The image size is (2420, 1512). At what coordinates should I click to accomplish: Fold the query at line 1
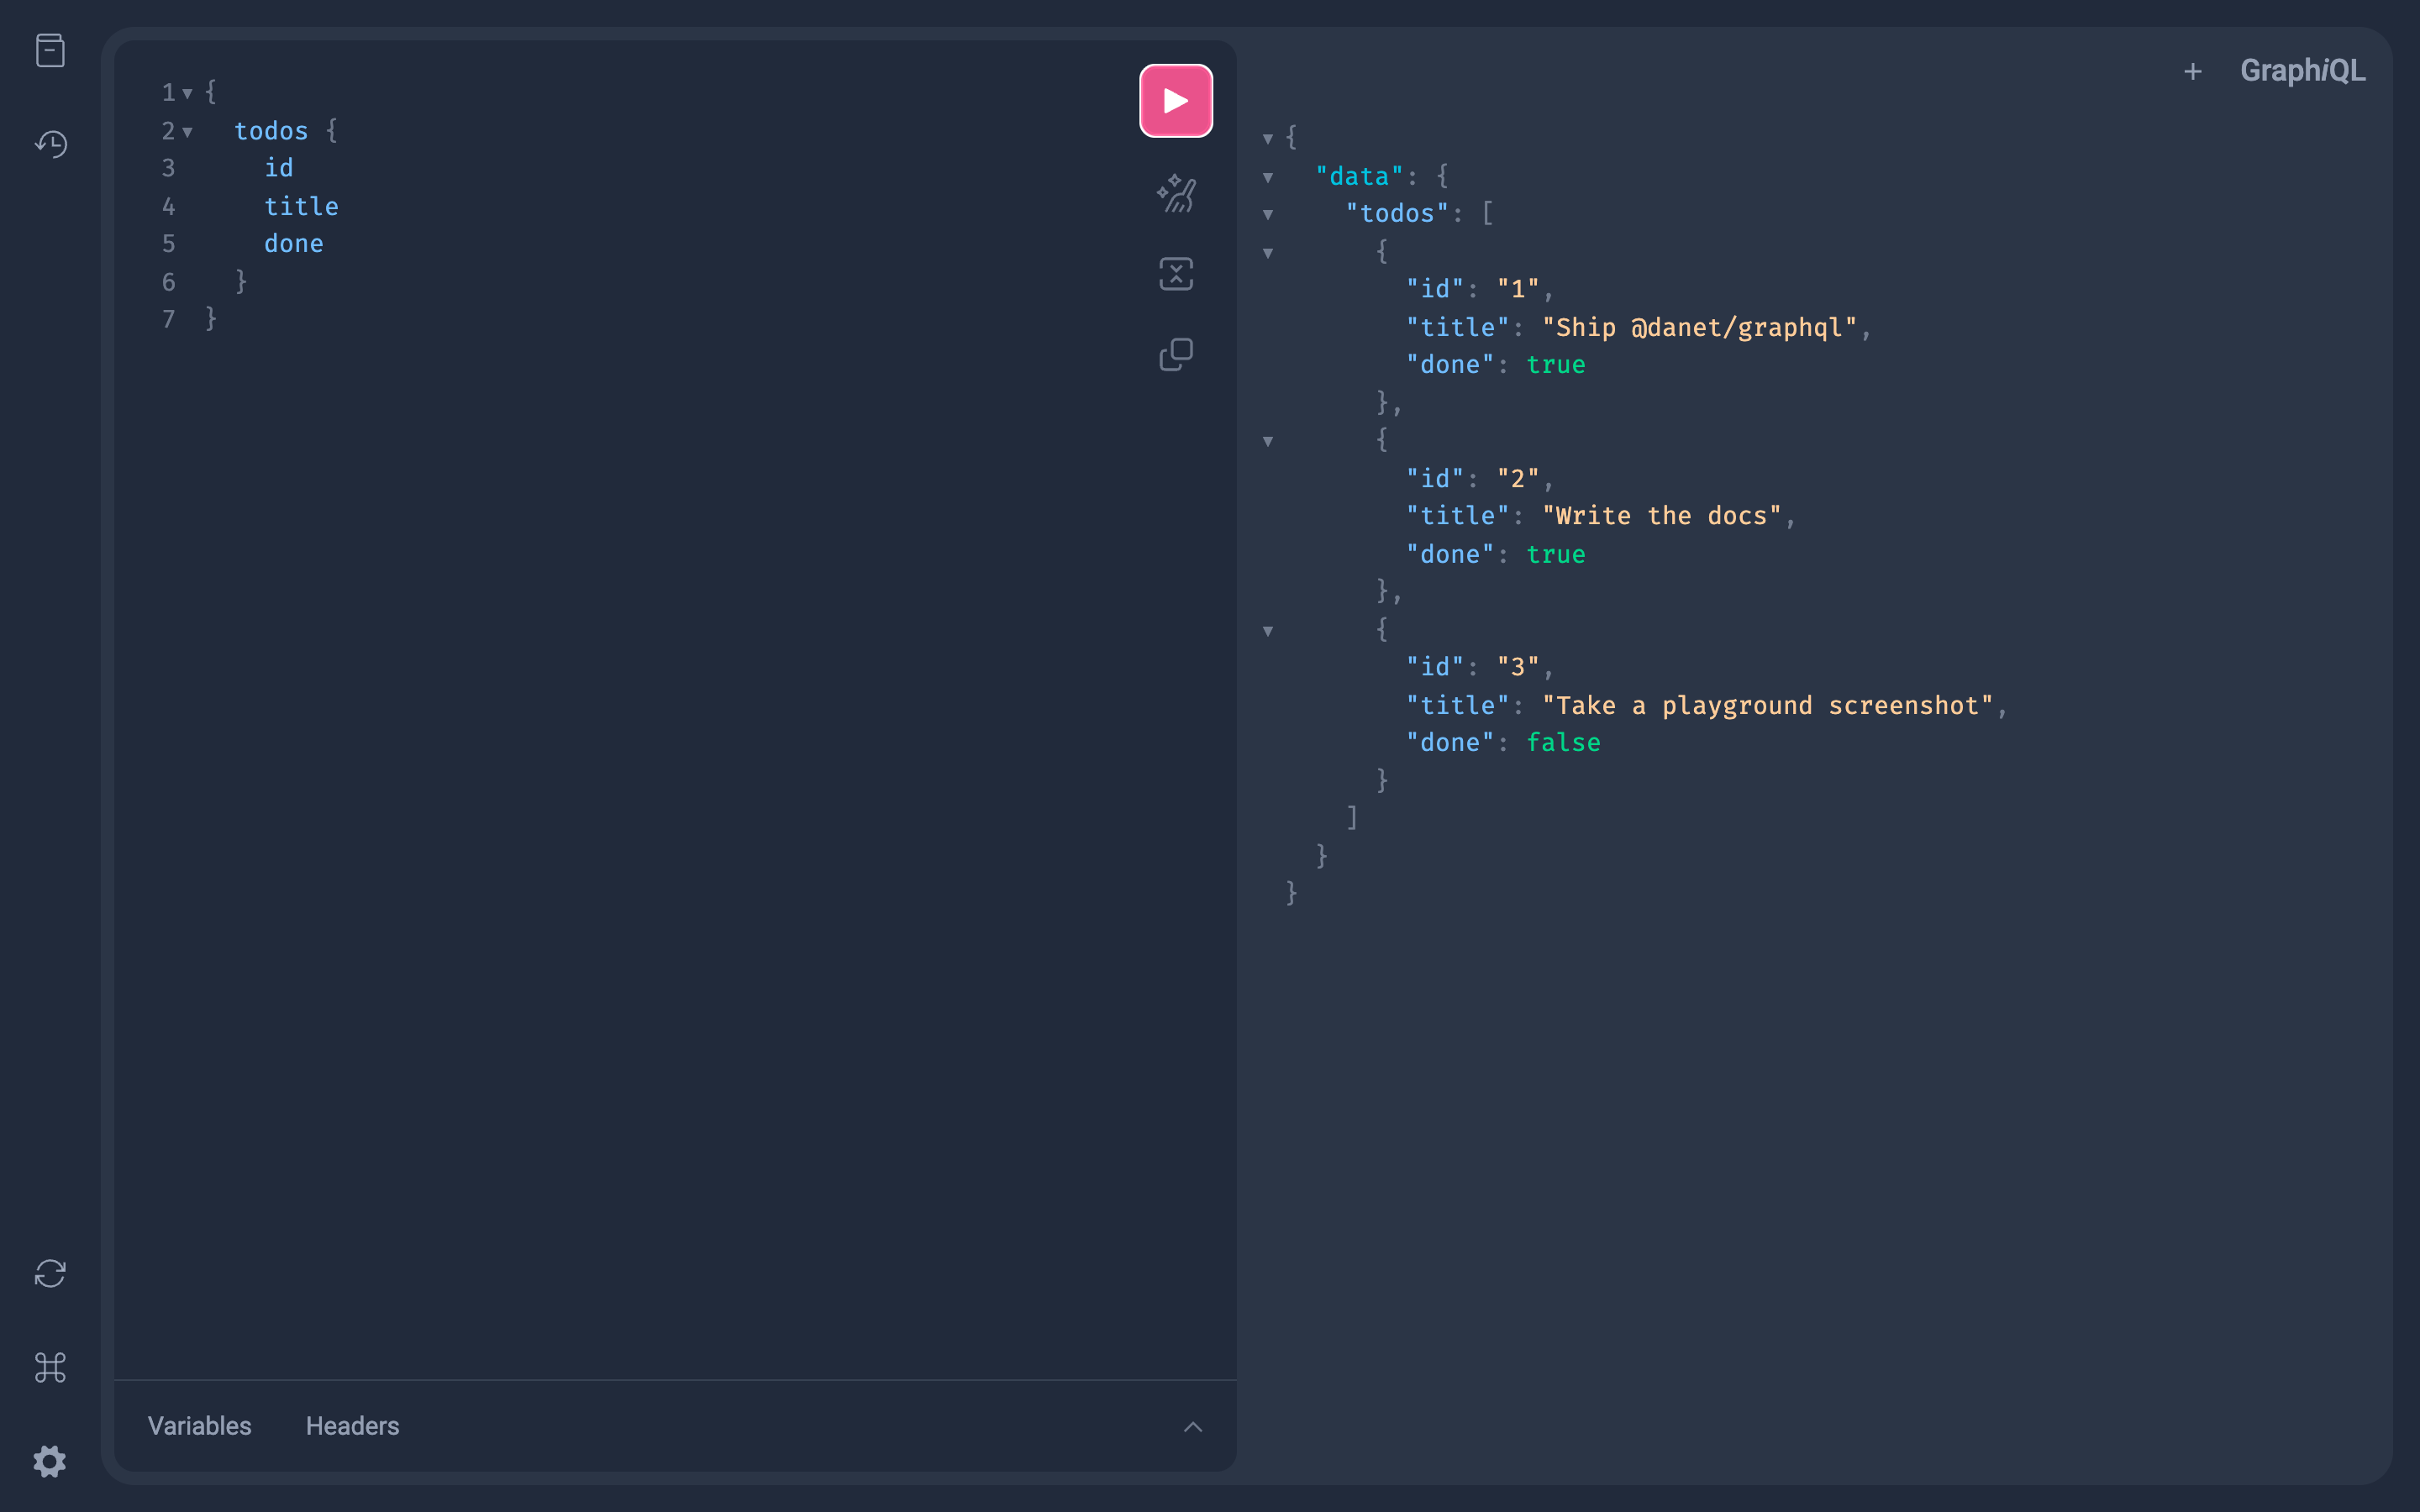187,93
